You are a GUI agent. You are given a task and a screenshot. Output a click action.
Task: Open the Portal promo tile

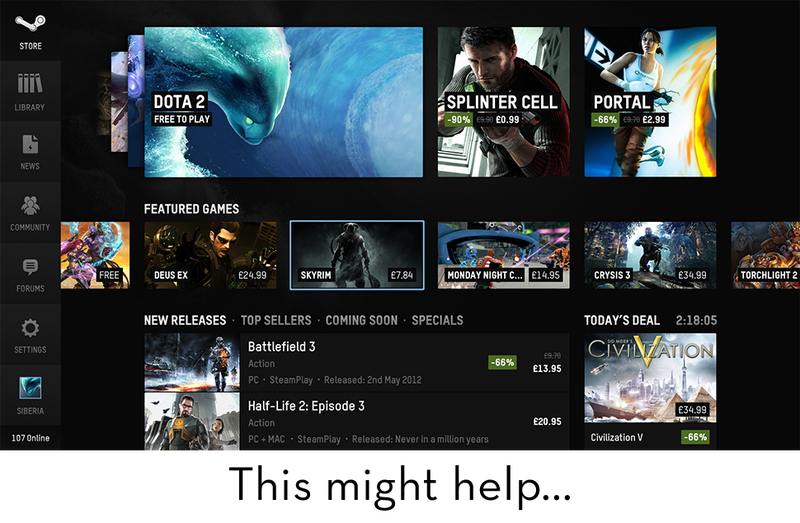point(650,102)
